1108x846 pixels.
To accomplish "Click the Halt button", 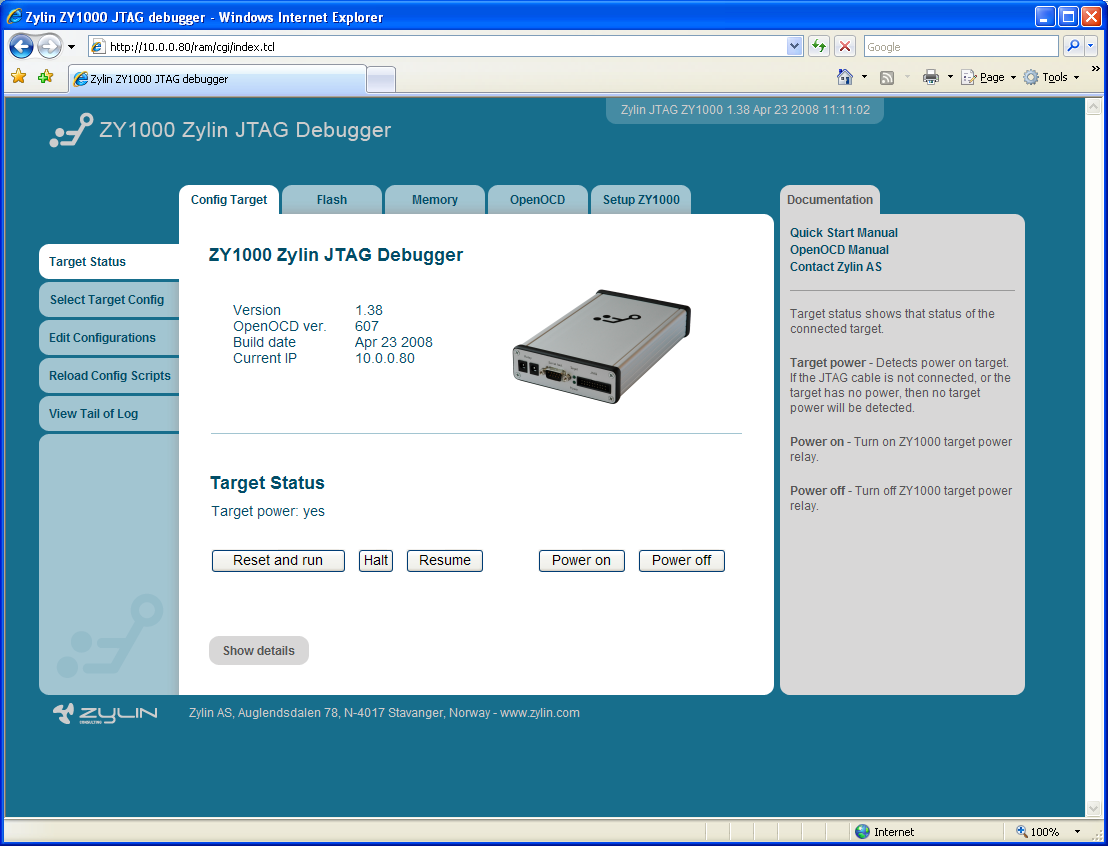I will [376, 560].
